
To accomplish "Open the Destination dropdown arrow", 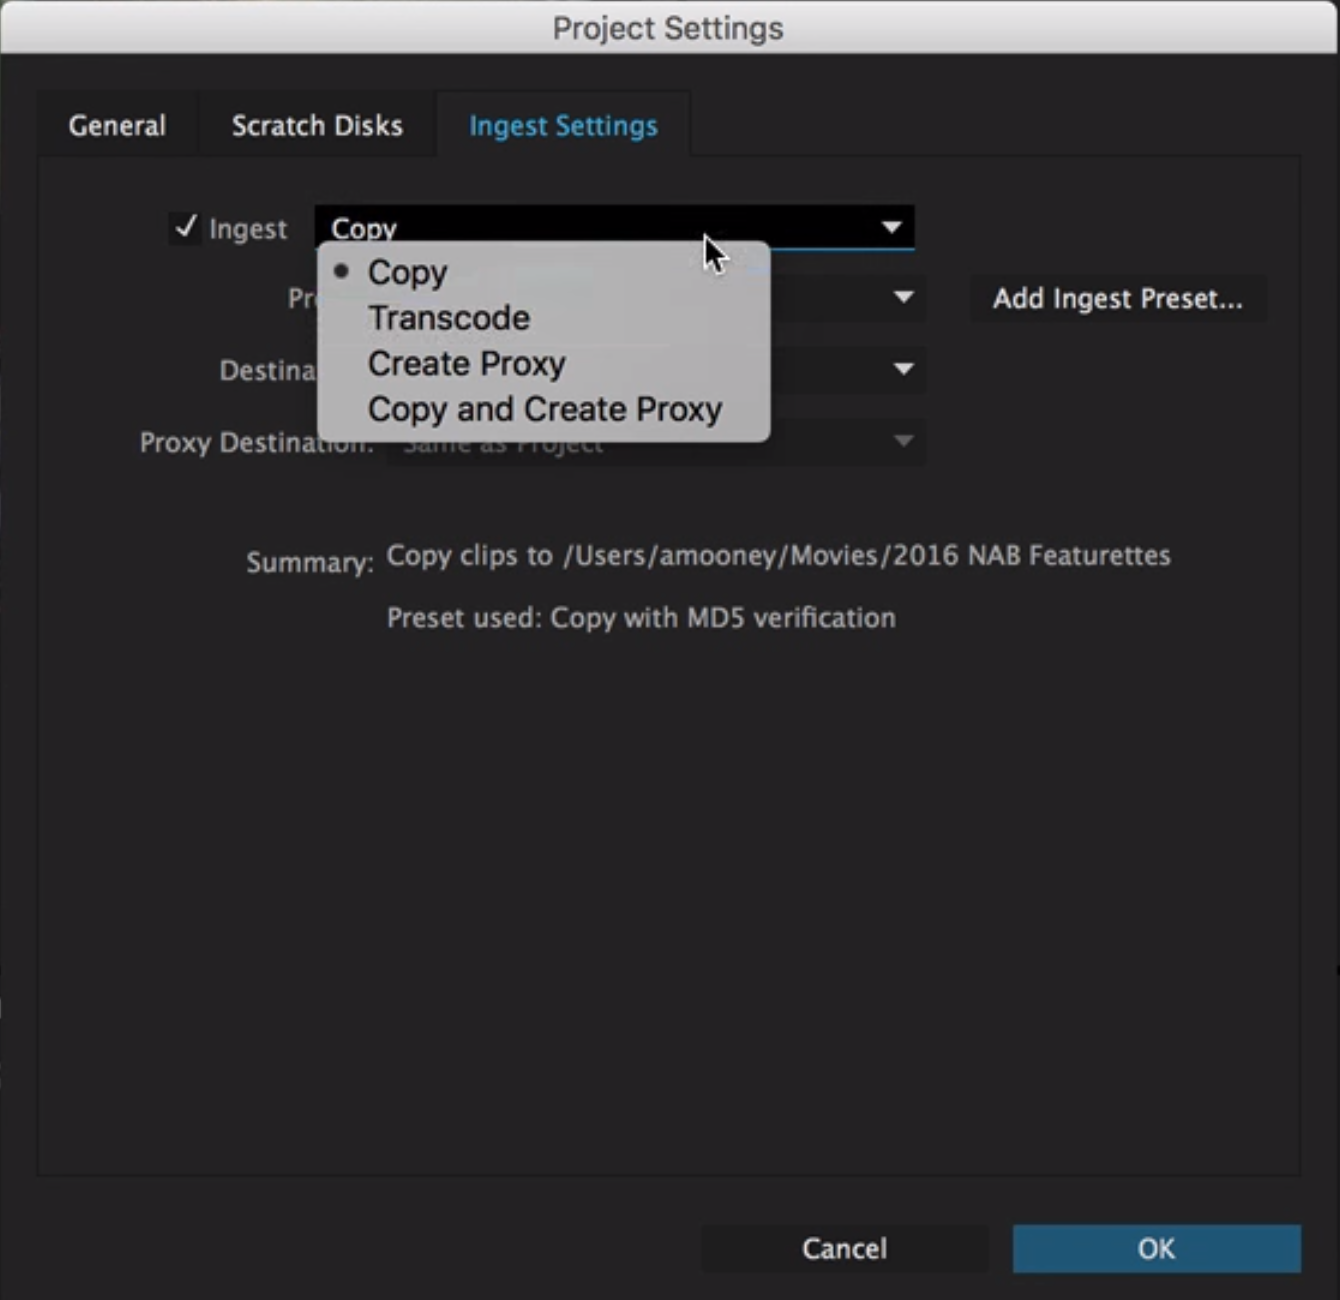I will tap(903, 369).
